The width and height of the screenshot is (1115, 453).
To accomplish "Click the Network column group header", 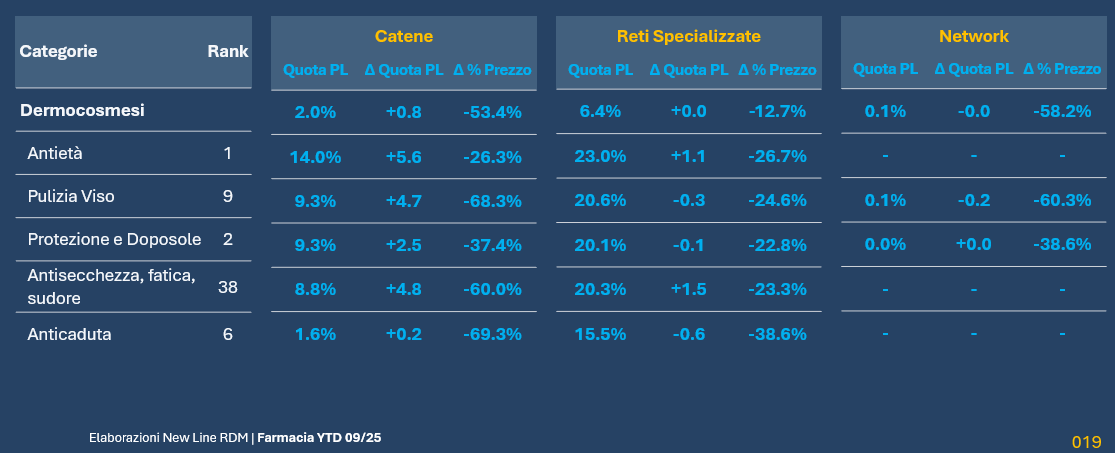I will pyautogui.click(x=973, y=36).
